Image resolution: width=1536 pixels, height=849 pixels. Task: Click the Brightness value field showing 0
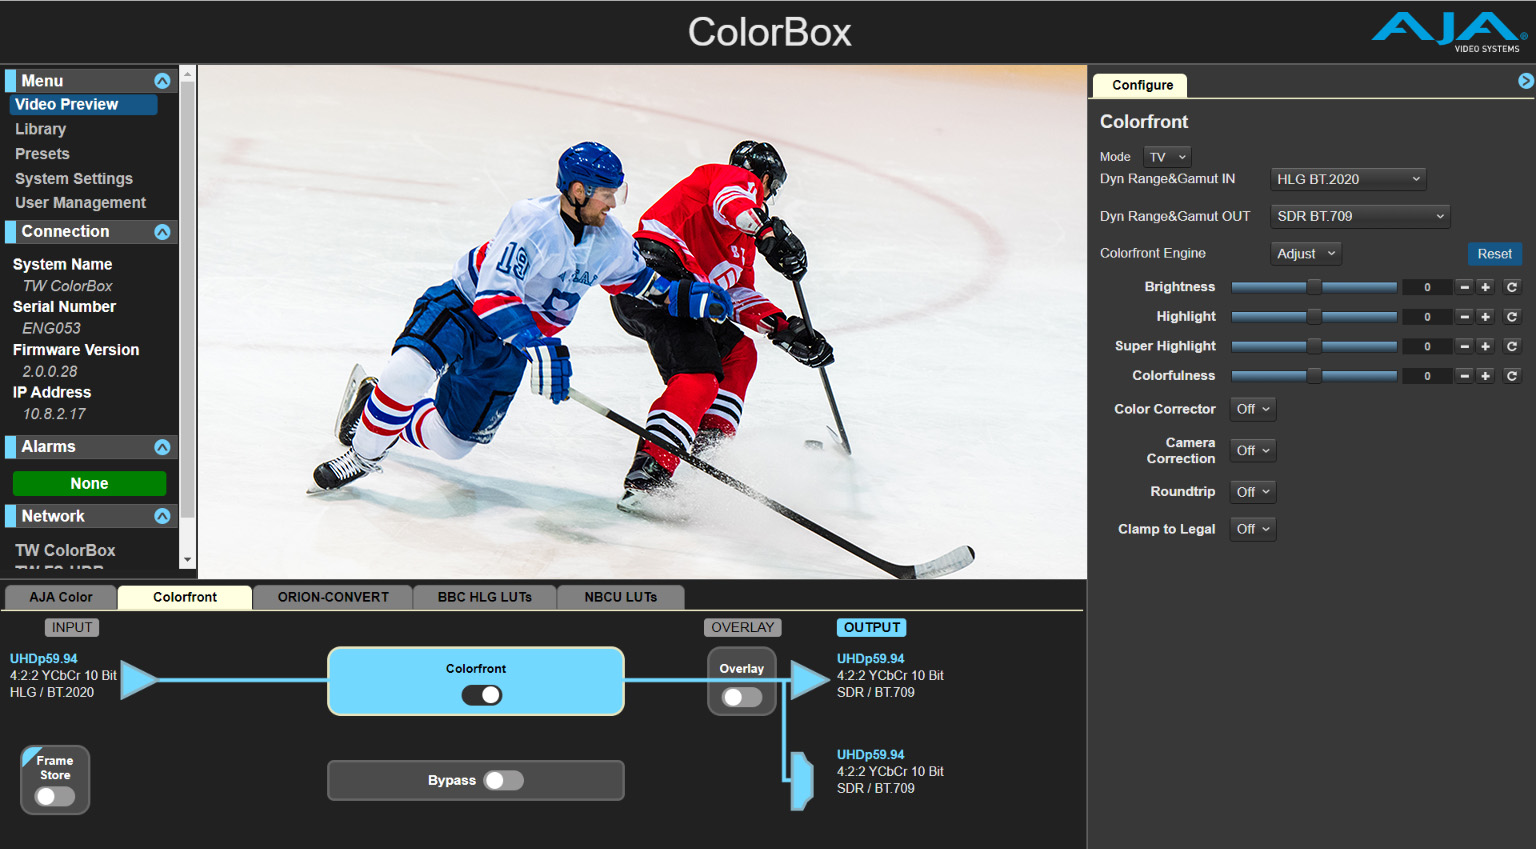click(x=1427, y=287)
